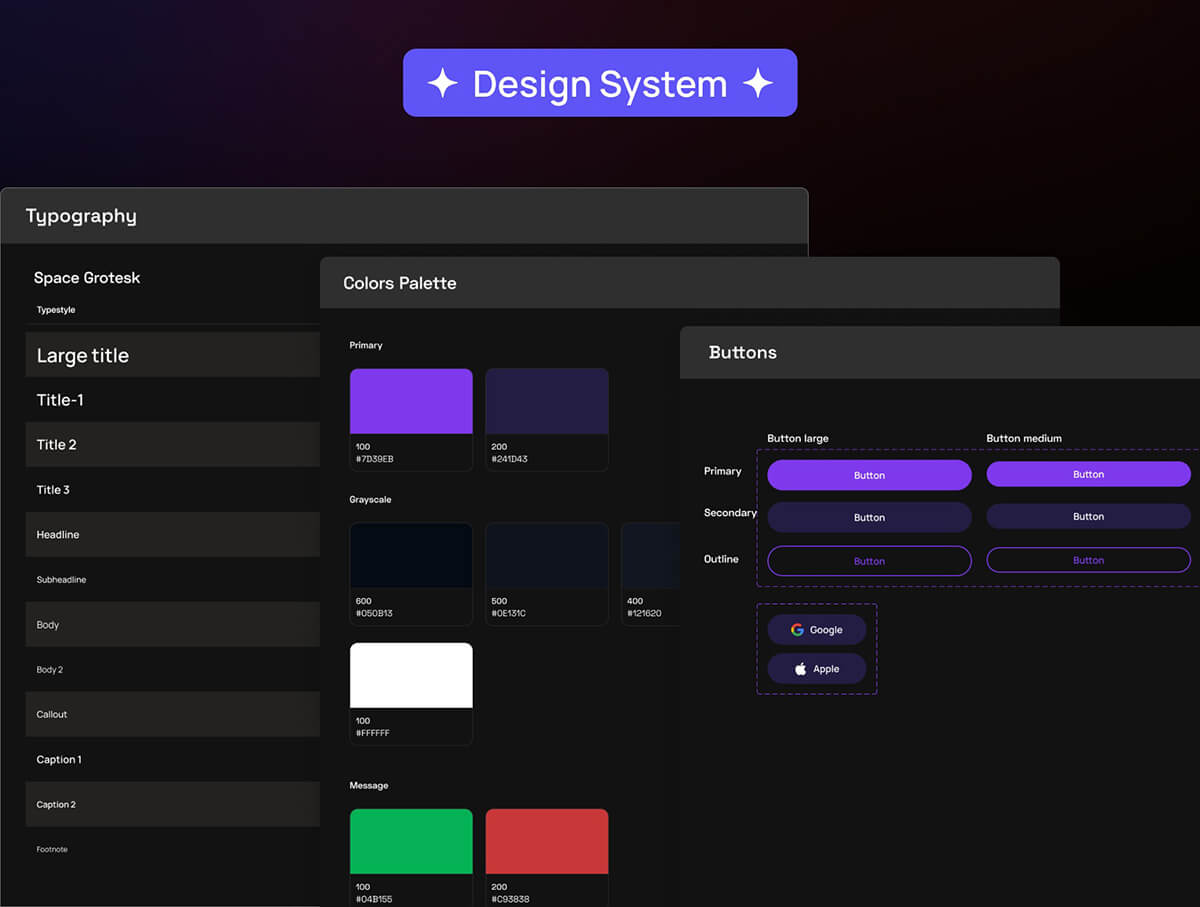Click the Message section label
This screenshot has width=1200, height=907.
coord(369,785)
